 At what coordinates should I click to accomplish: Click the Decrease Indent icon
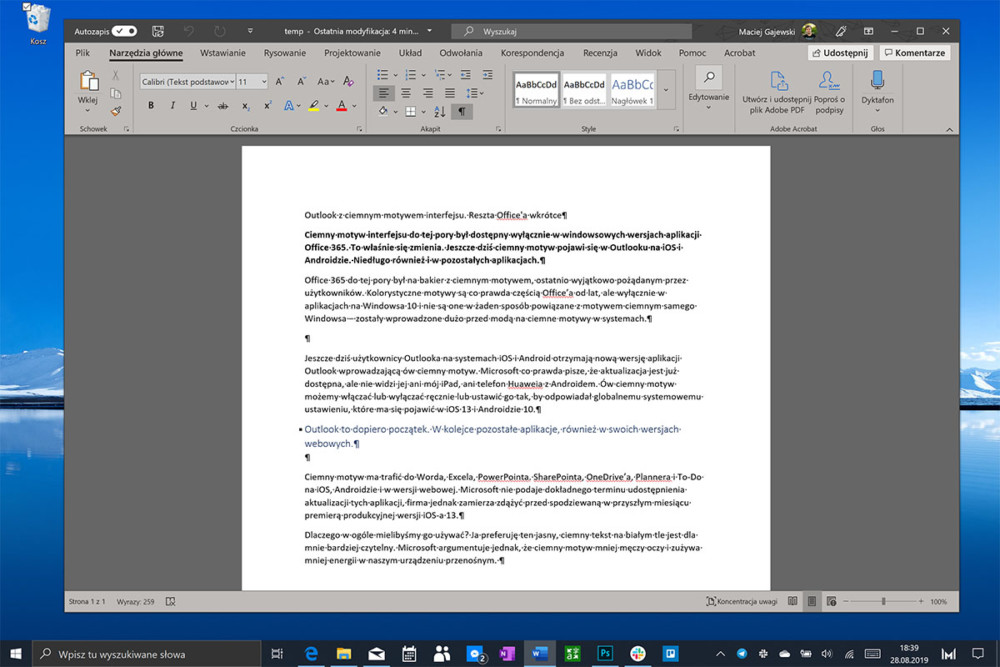(x=466, y=75)
